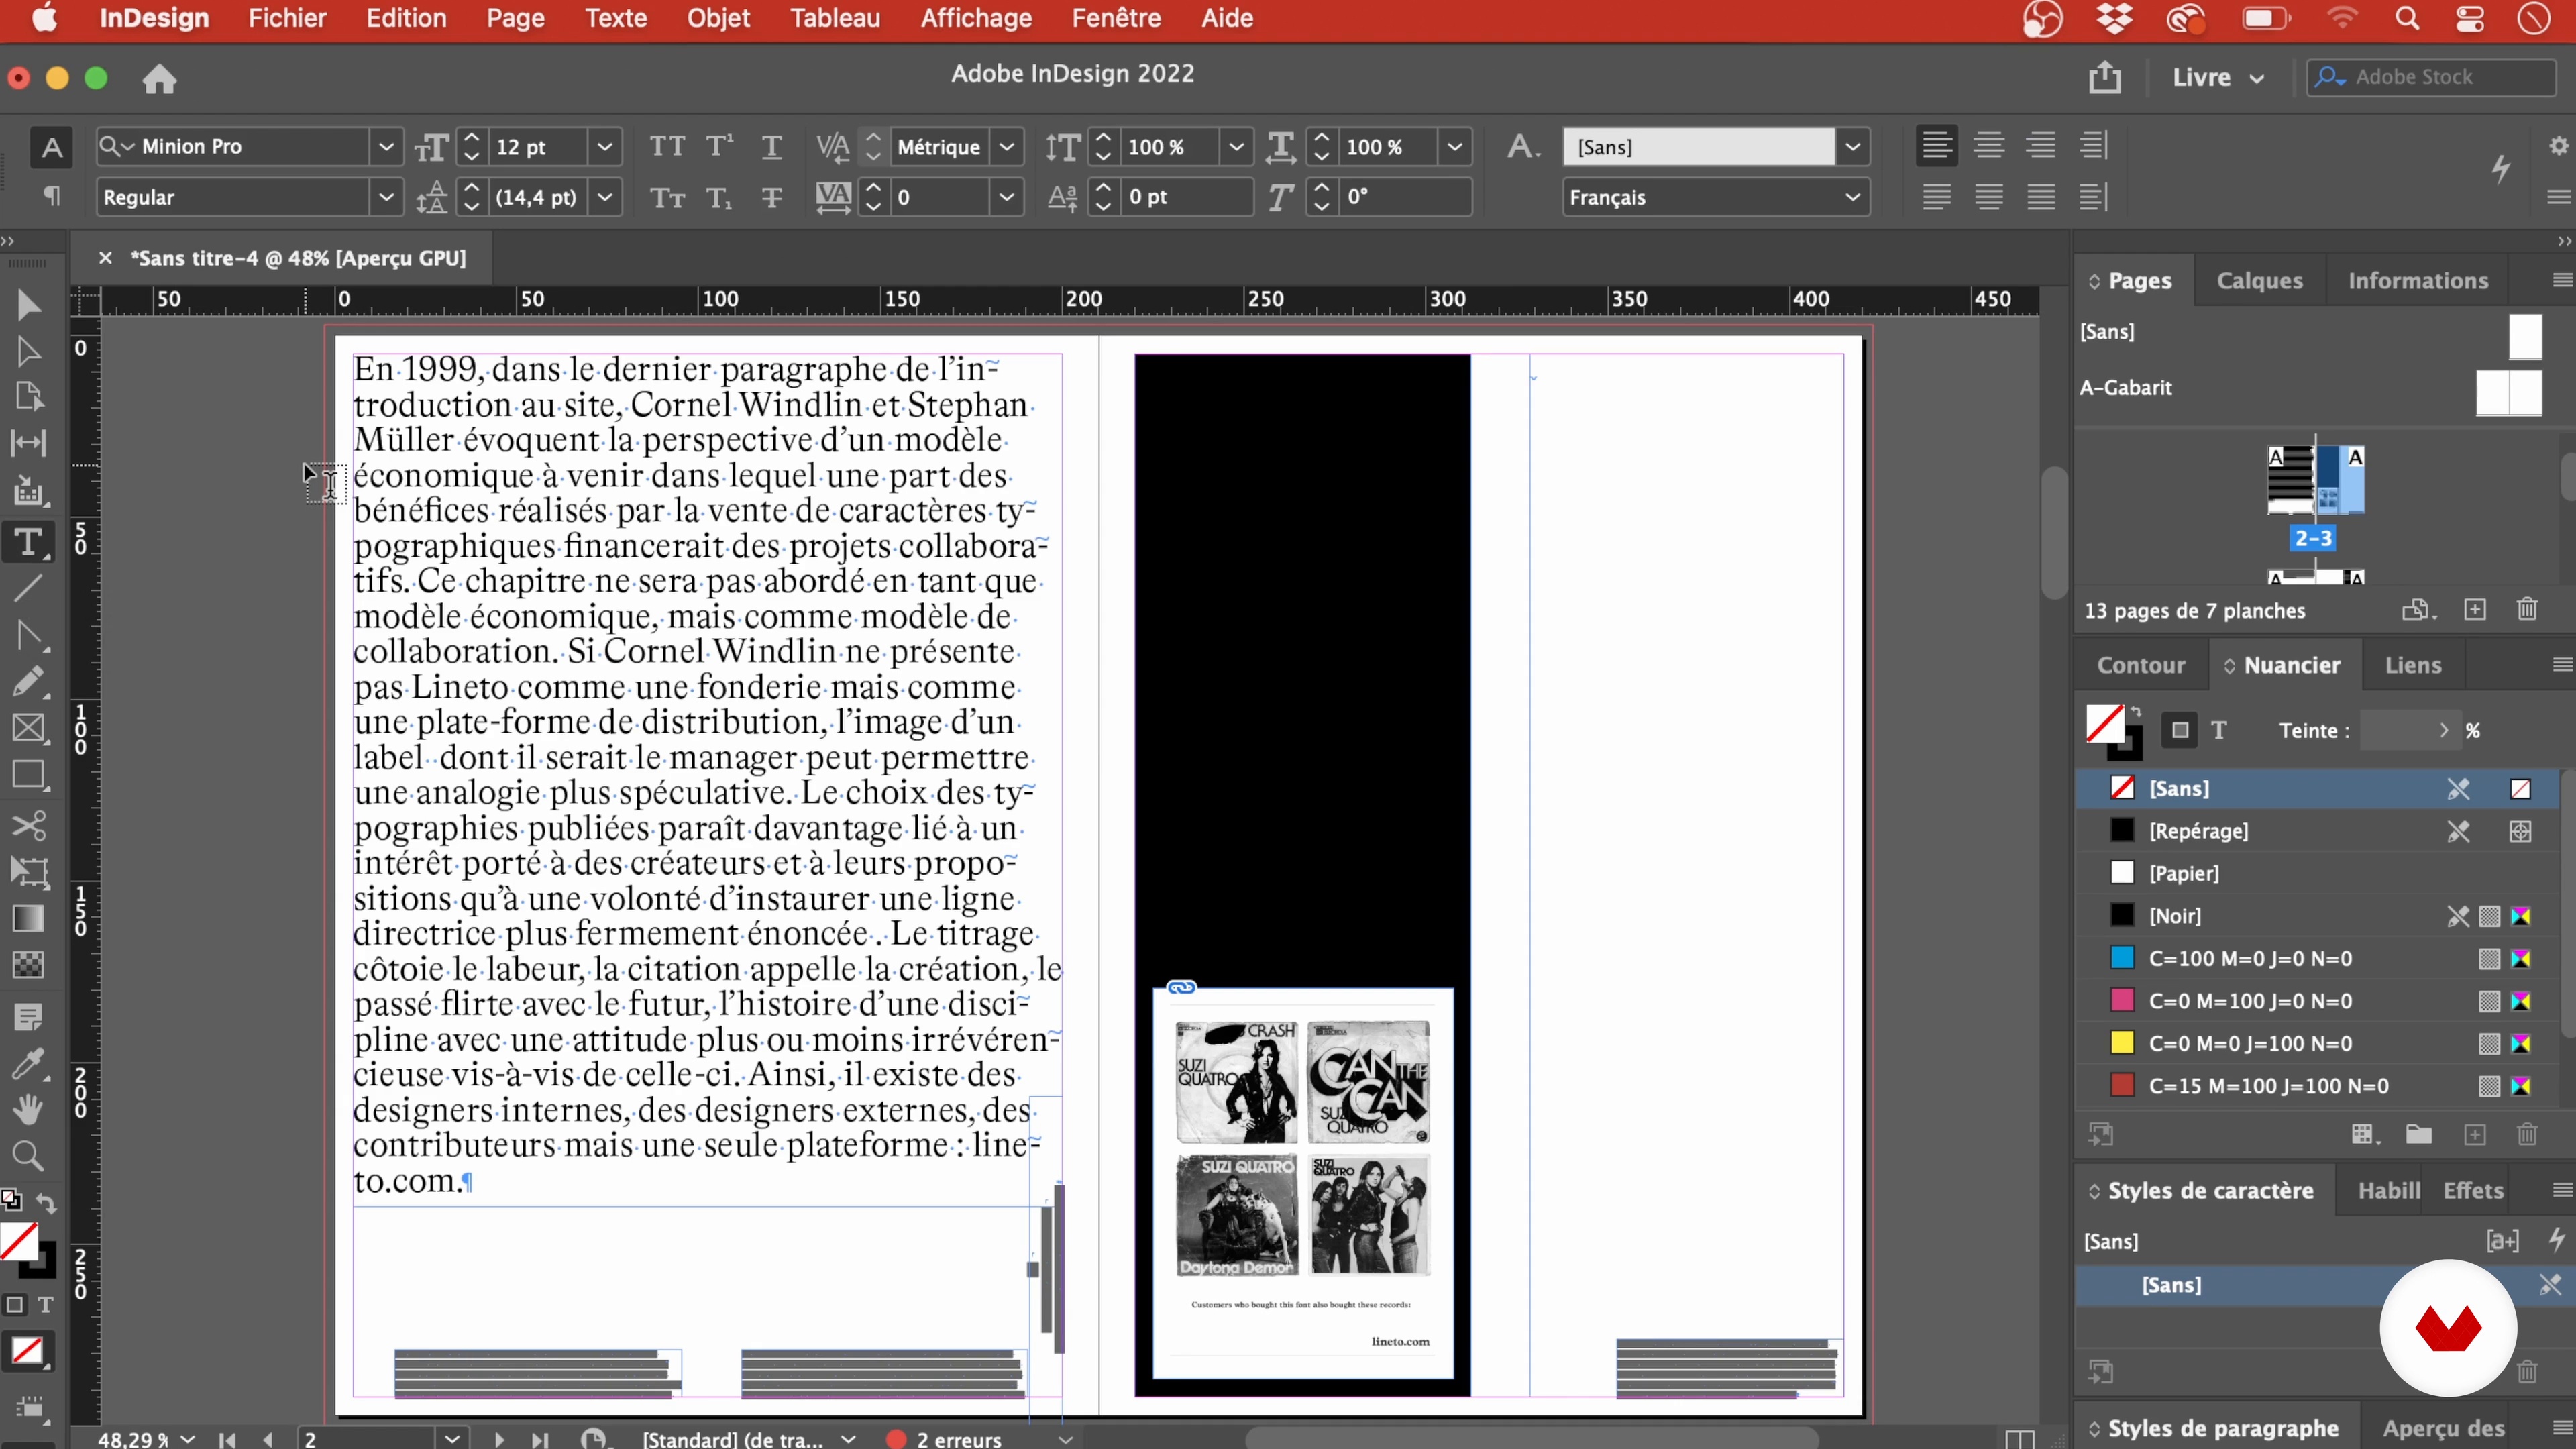This screenshot has height=1449, width=2576.
Task: Open the Livre workspace dropdown
Action: pos(2218,78)
